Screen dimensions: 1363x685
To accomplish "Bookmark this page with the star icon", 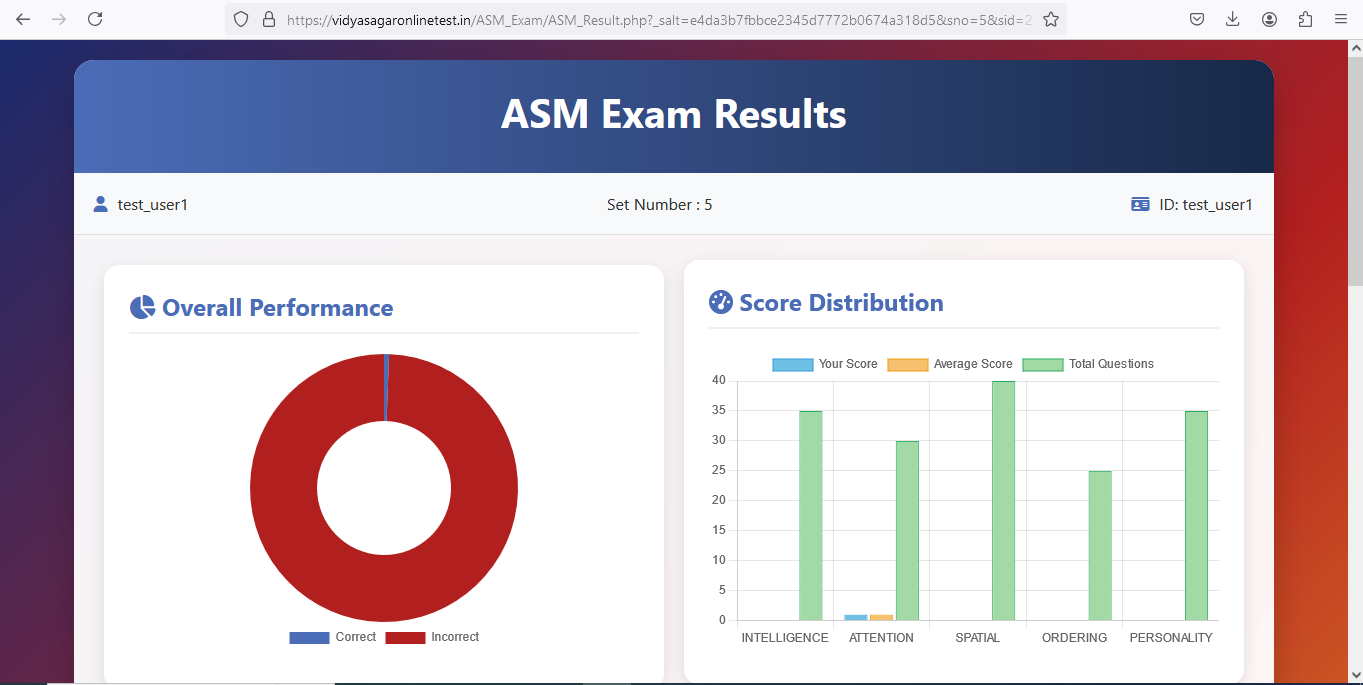I will coord(1051,19).
